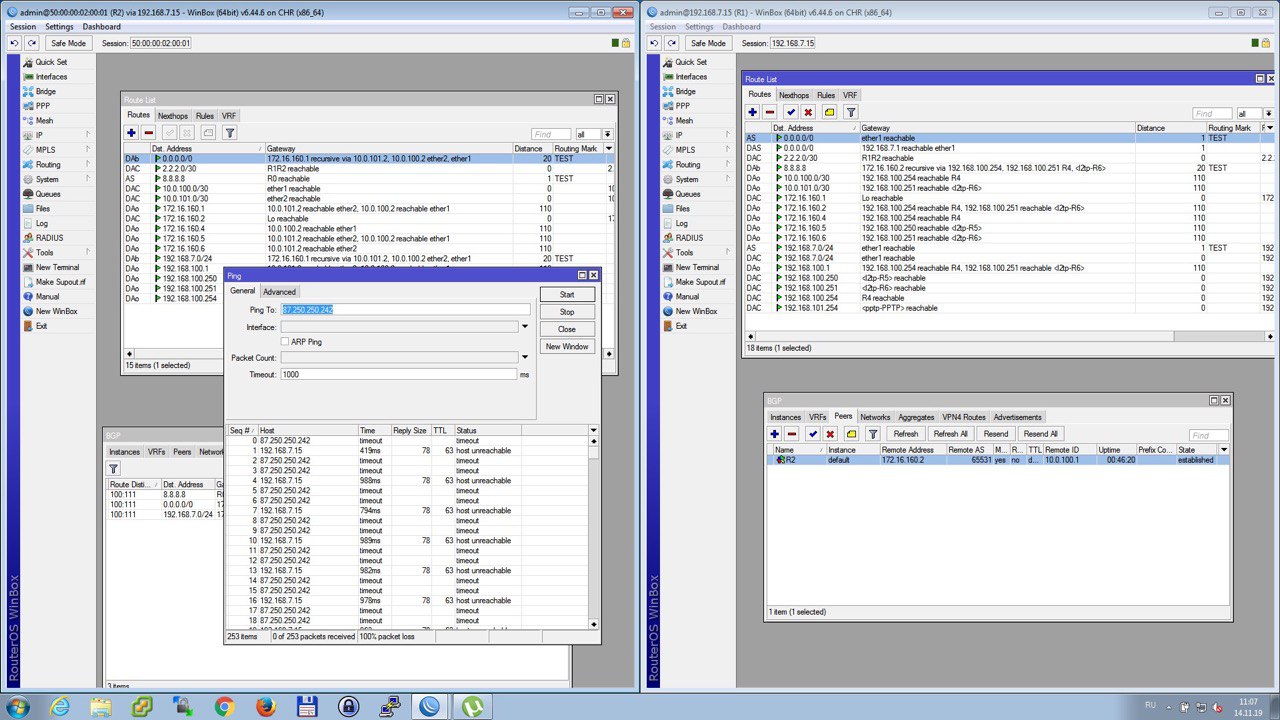Add a BGP peer with plus icon in R1 BGP window
This screenshot has height=720, width=1280.
774,434
